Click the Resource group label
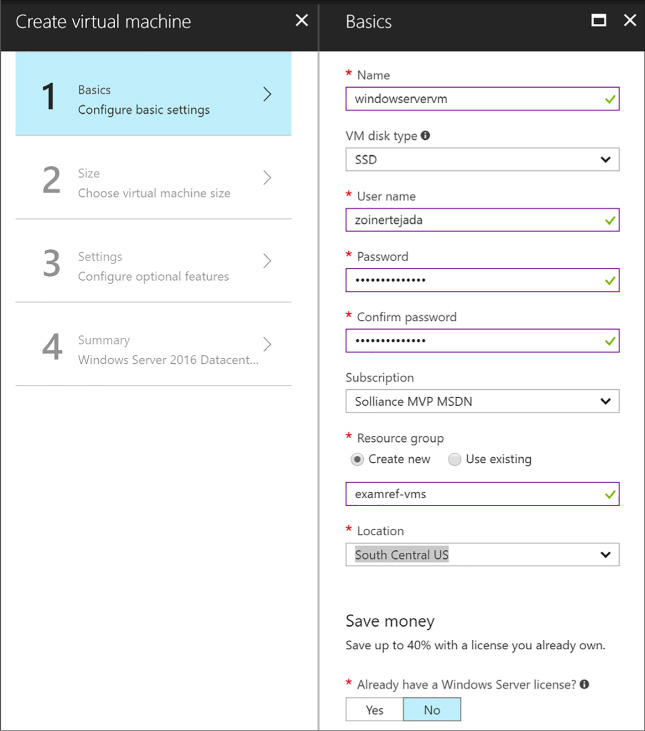The image size is (645, 731). coord(400,438)
